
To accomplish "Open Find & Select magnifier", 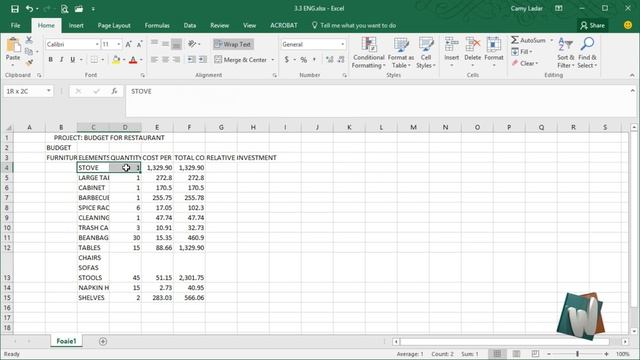I will (587, 53).
